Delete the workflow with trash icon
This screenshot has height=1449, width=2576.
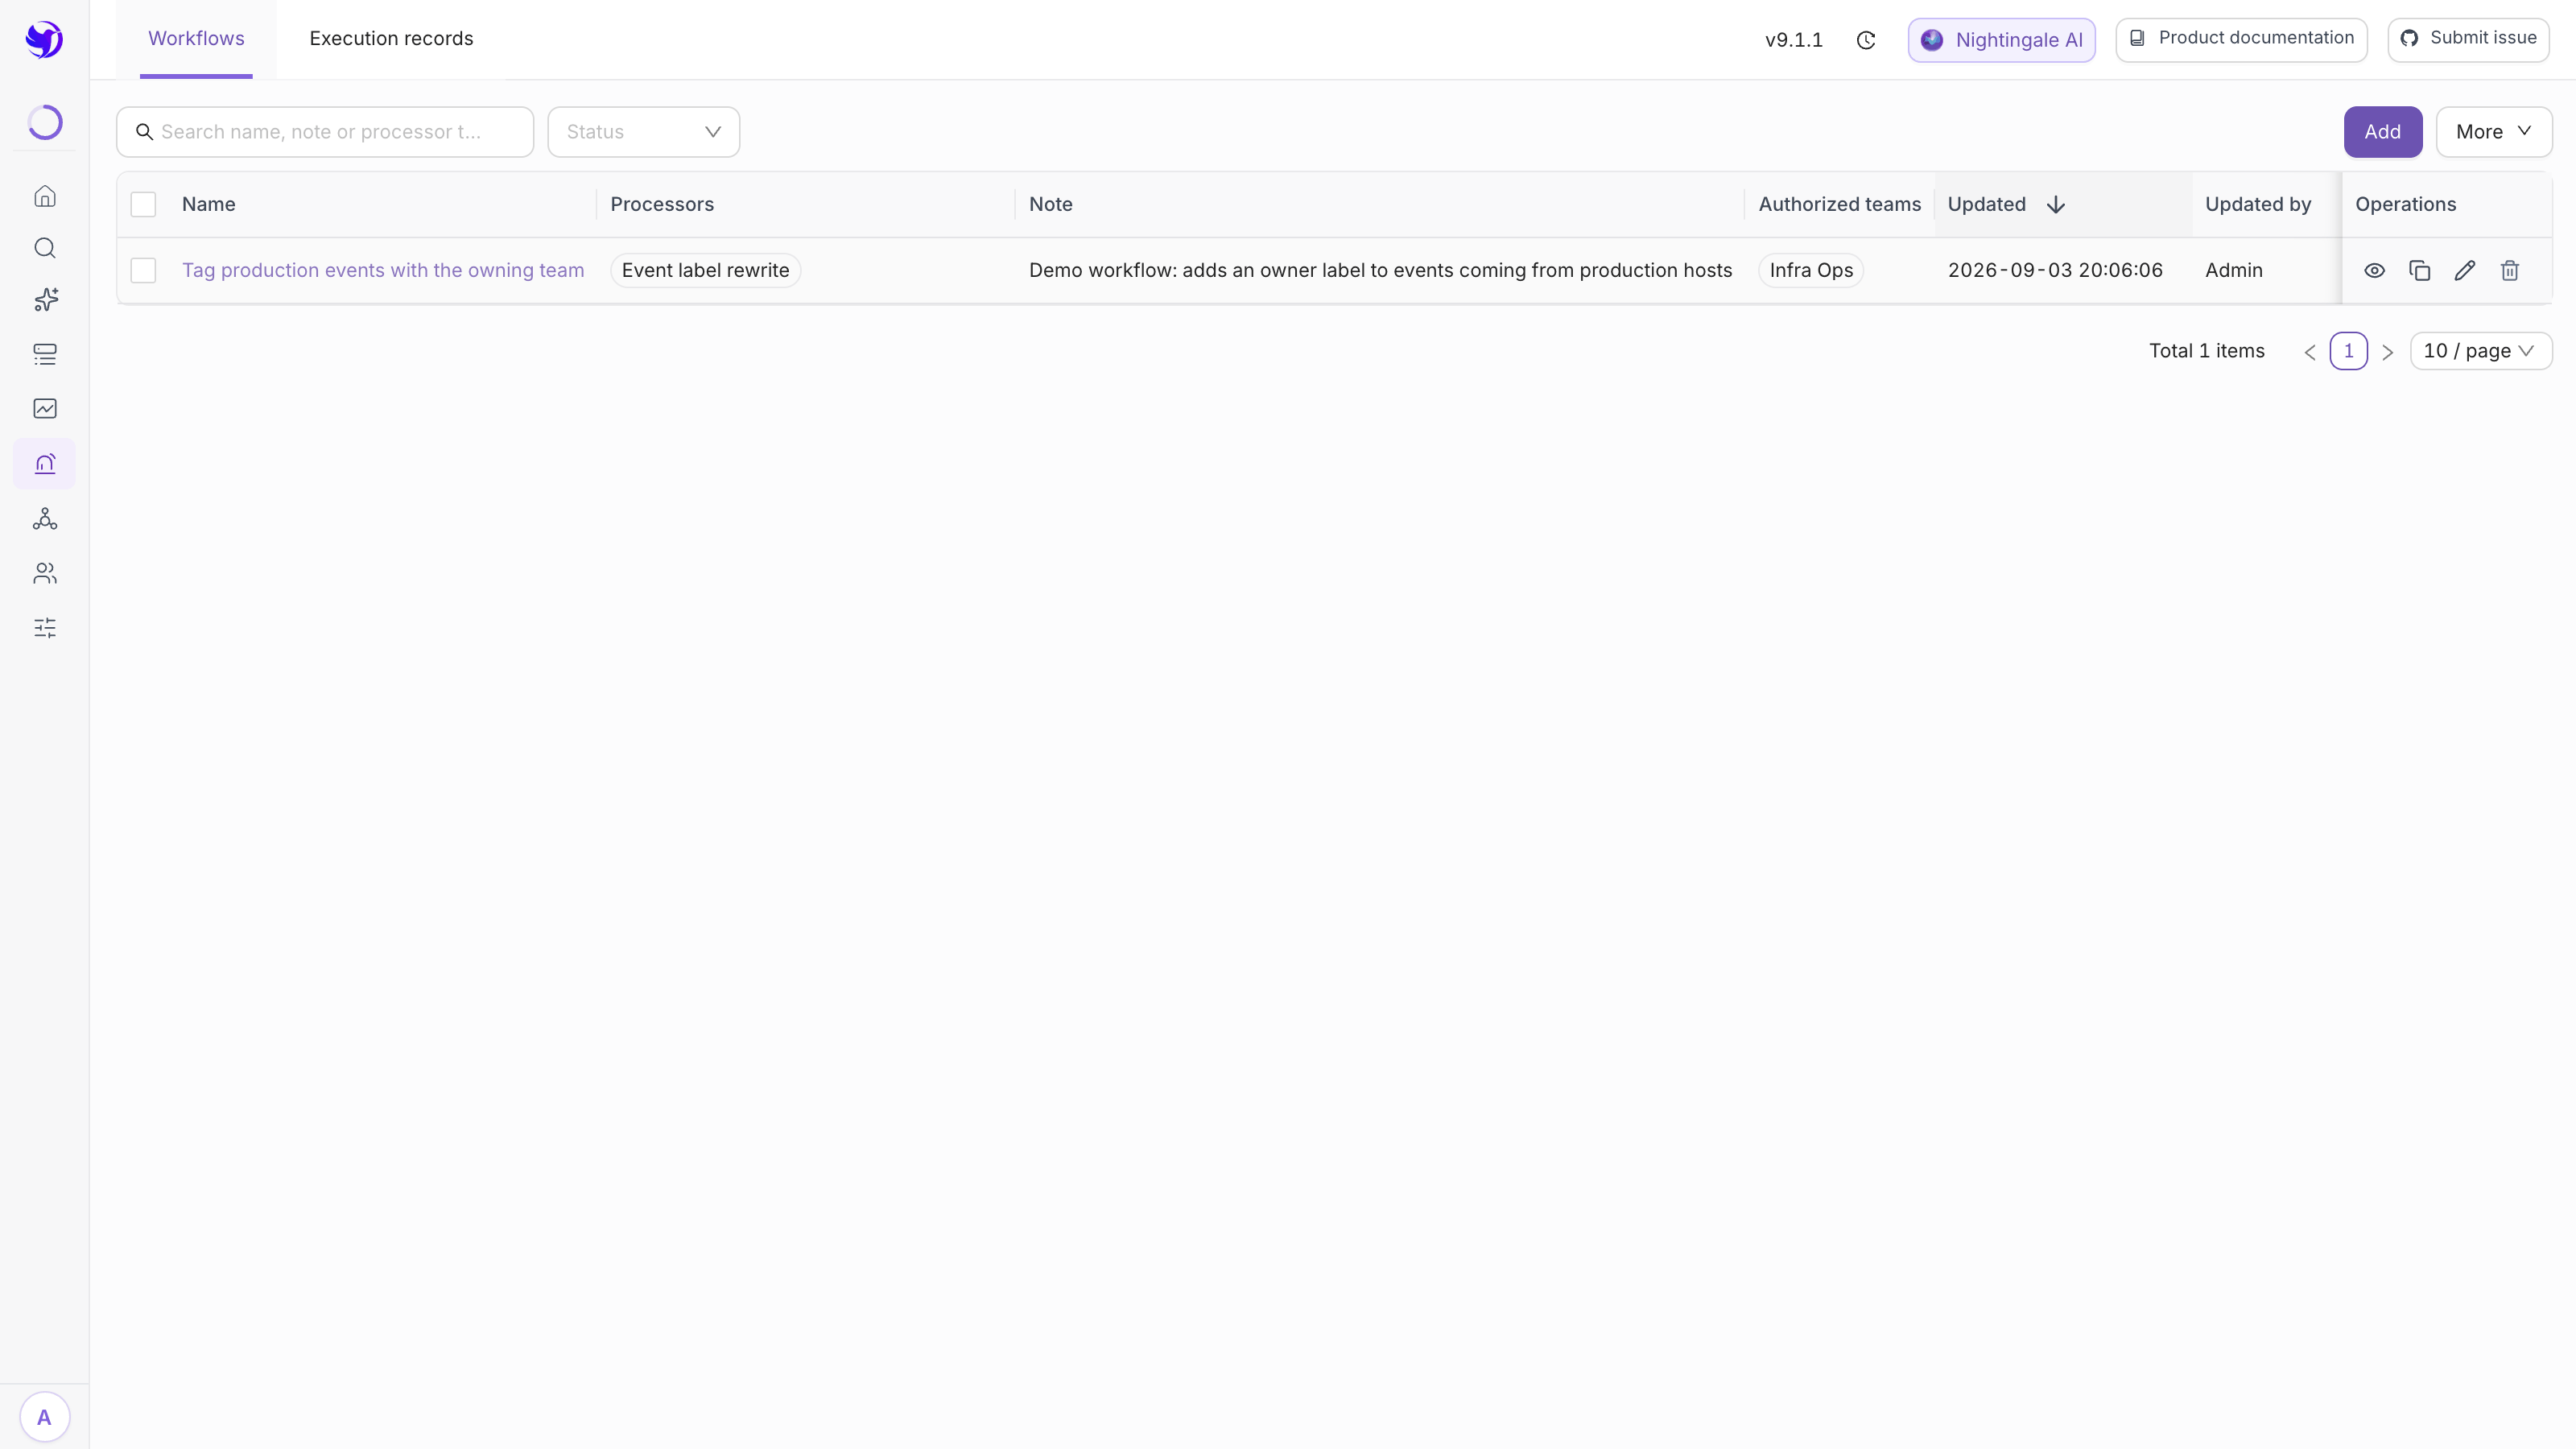tap(2510, 270)
